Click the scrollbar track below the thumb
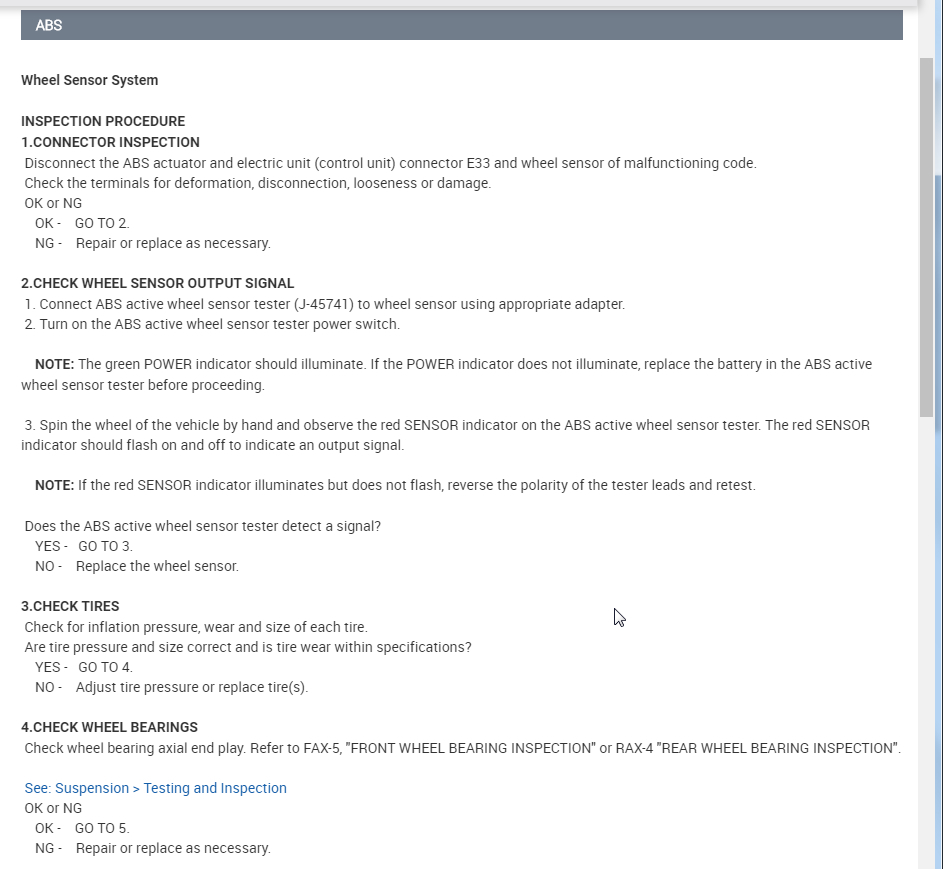The width and height of the screenshot is (943, 869). pyautogui.click(x=929, y=640)
